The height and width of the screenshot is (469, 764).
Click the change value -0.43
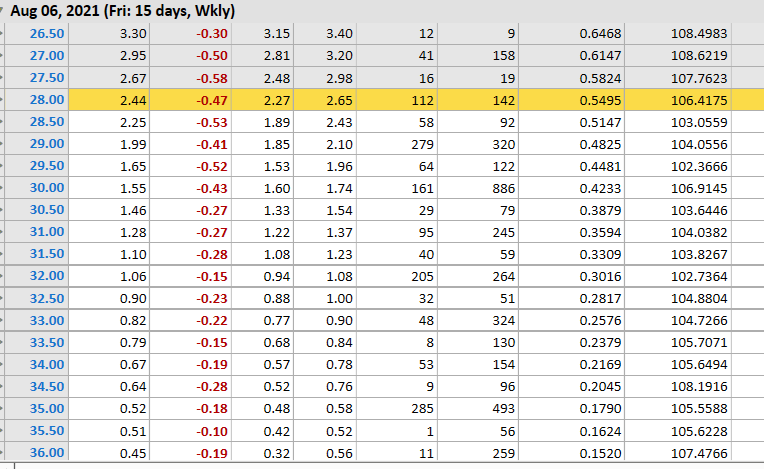(x=212, y=188)
